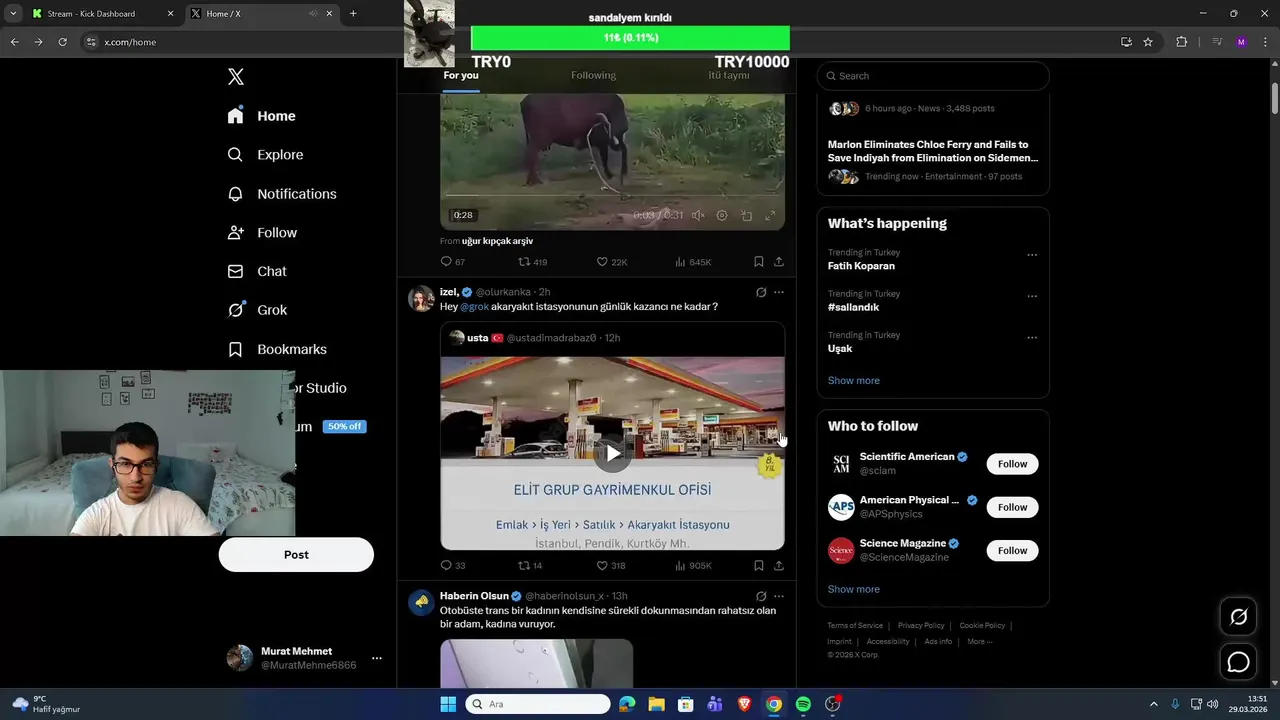Switch to the For you tab
The image size is (1280, 720).
click(461, 76)
